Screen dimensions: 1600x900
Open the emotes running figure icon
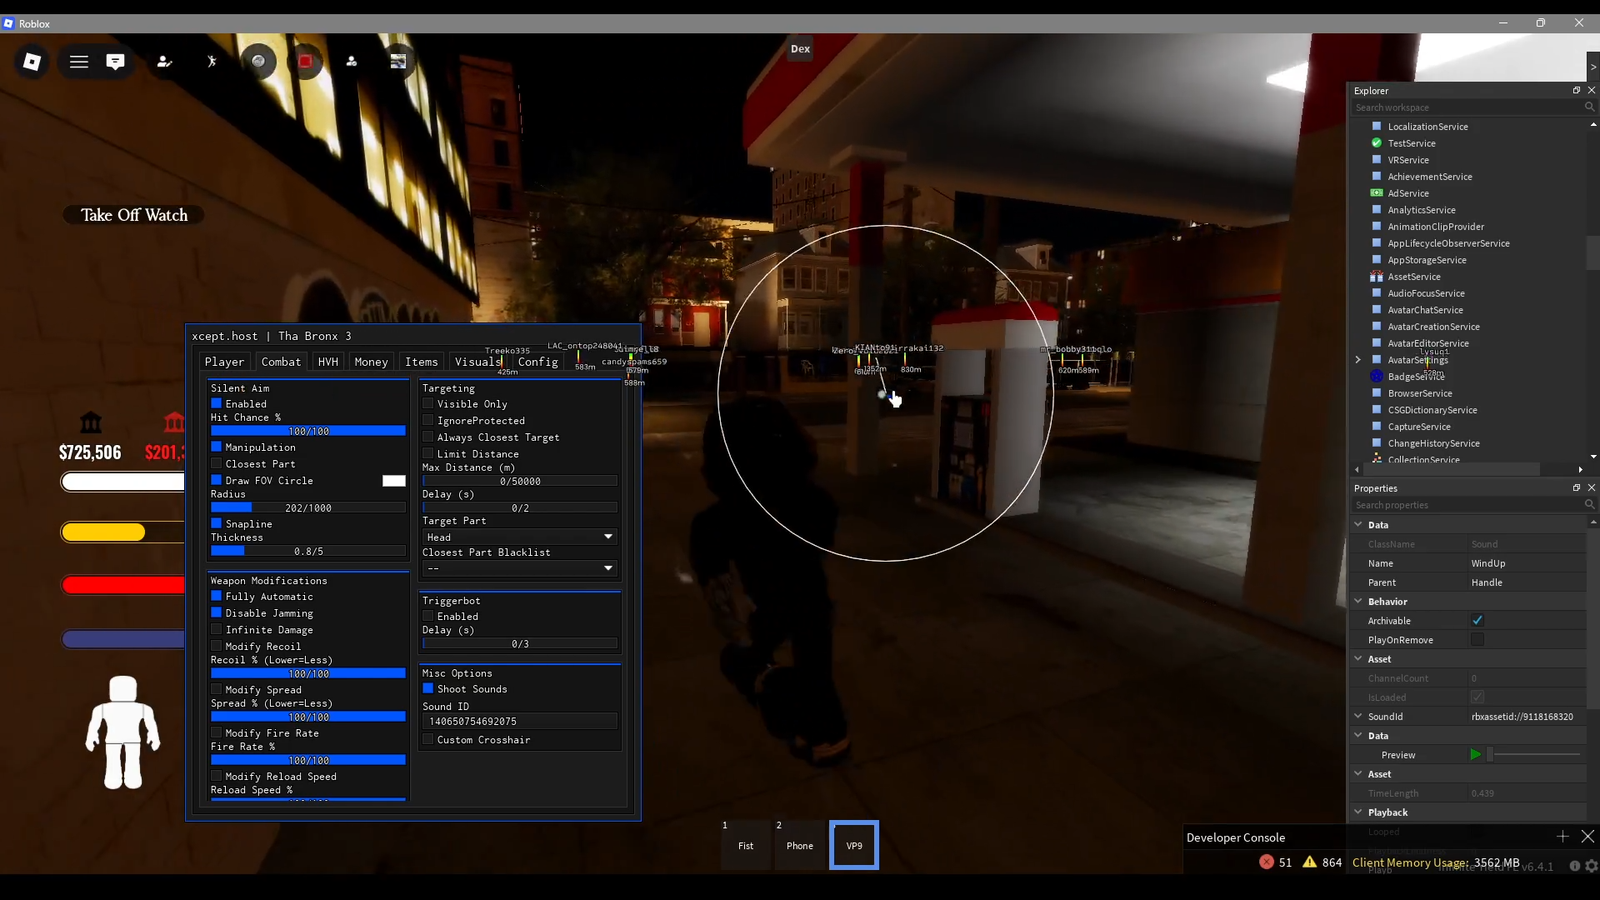211,62
